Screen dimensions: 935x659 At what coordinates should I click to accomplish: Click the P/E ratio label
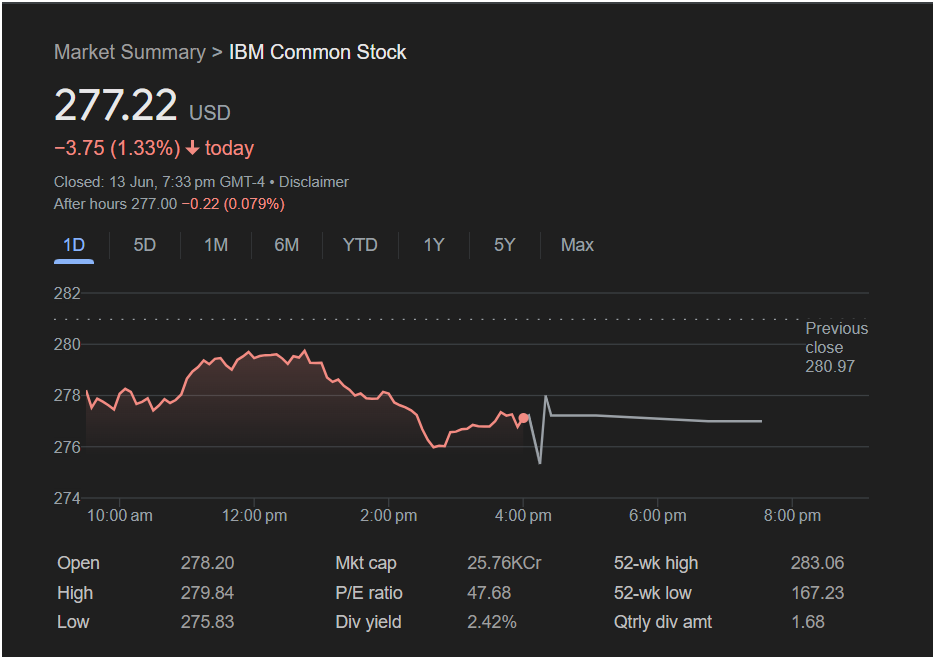pos(369,593)
